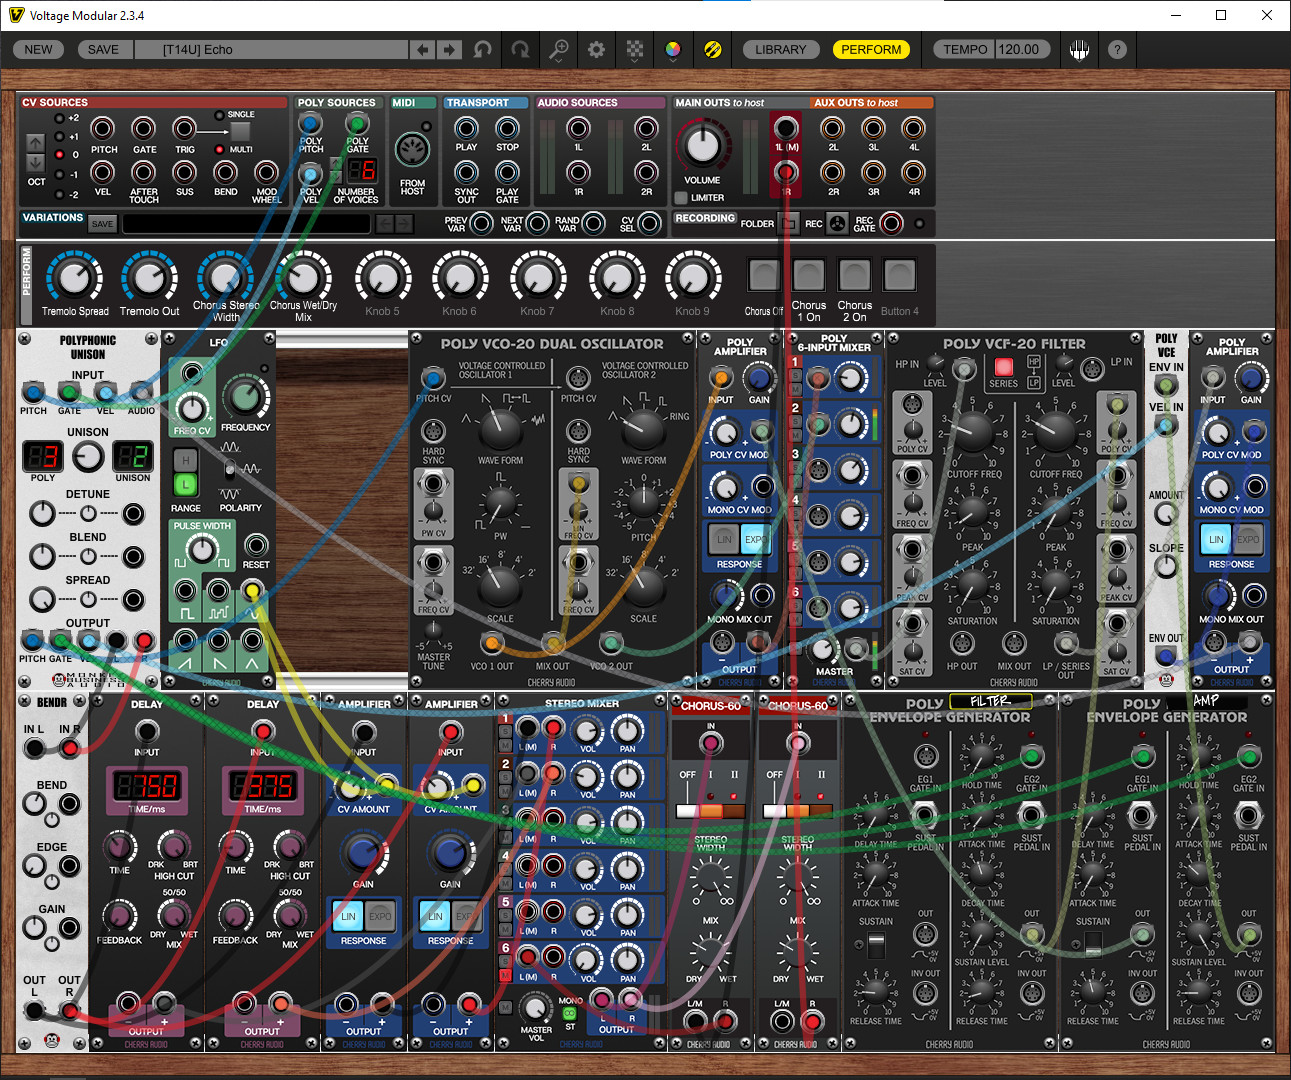
Task: Load the next preset with right arrow
Action: (450, 49)
